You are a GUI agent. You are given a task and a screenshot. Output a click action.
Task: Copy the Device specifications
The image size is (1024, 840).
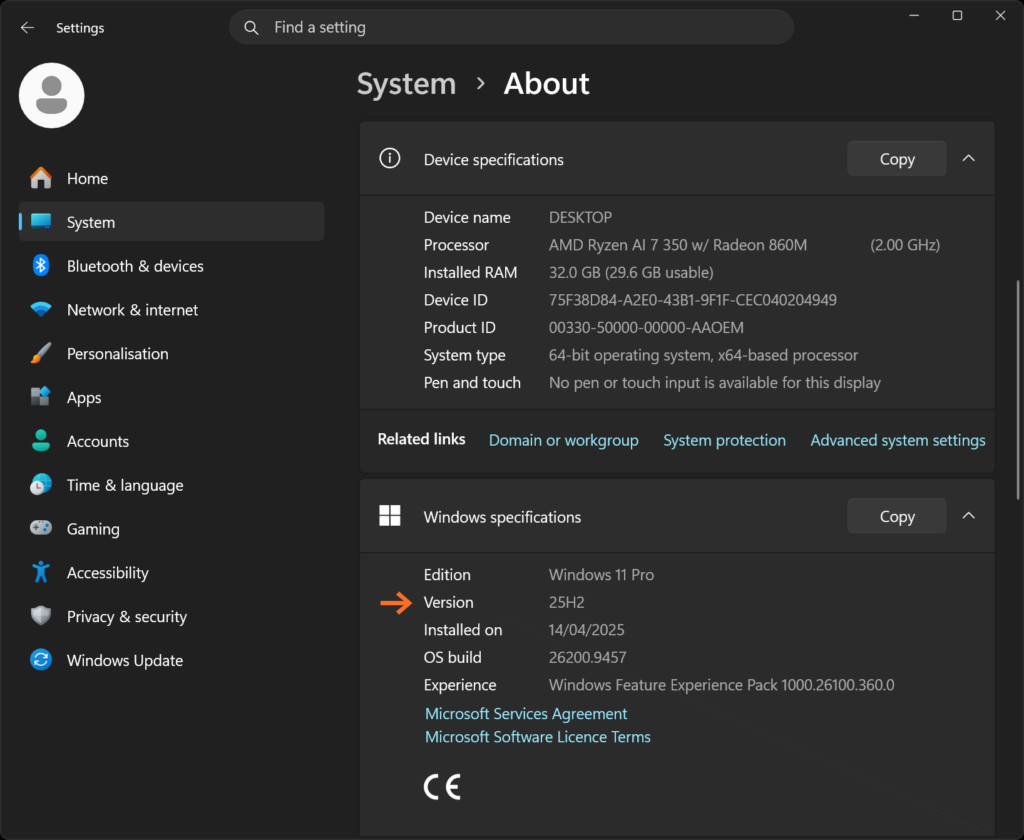[897, 159]
